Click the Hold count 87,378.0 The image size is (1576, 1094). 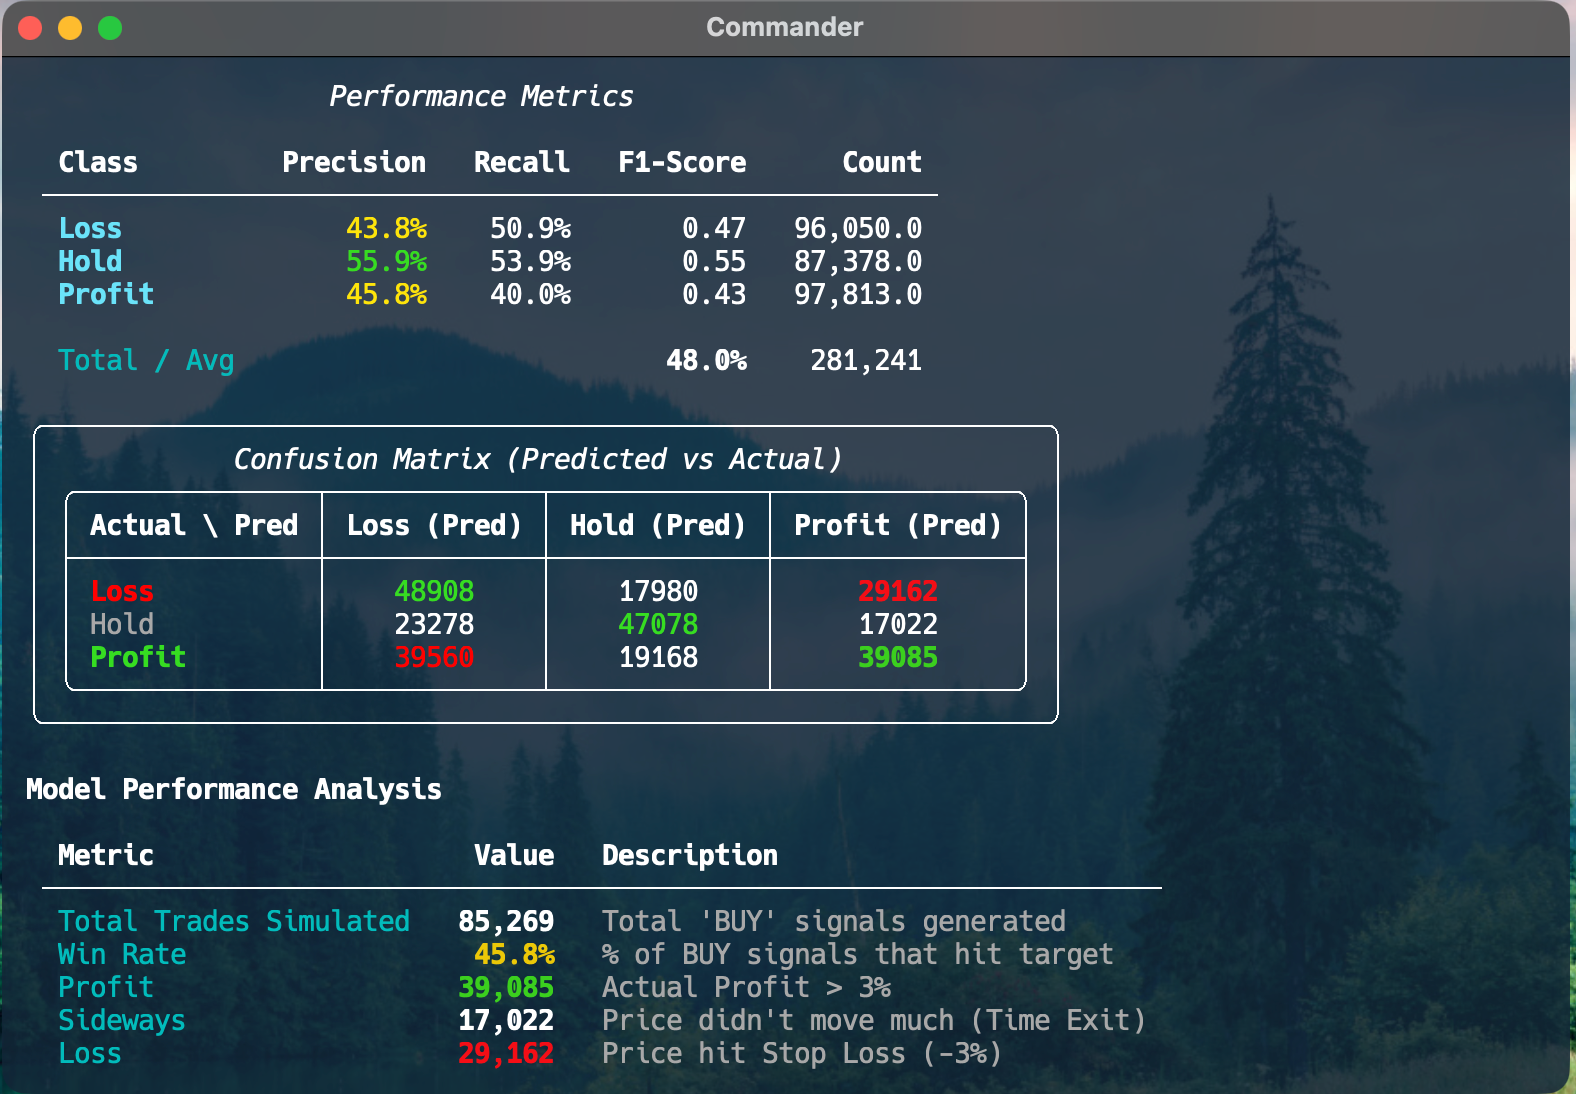(x=858, y=261)
